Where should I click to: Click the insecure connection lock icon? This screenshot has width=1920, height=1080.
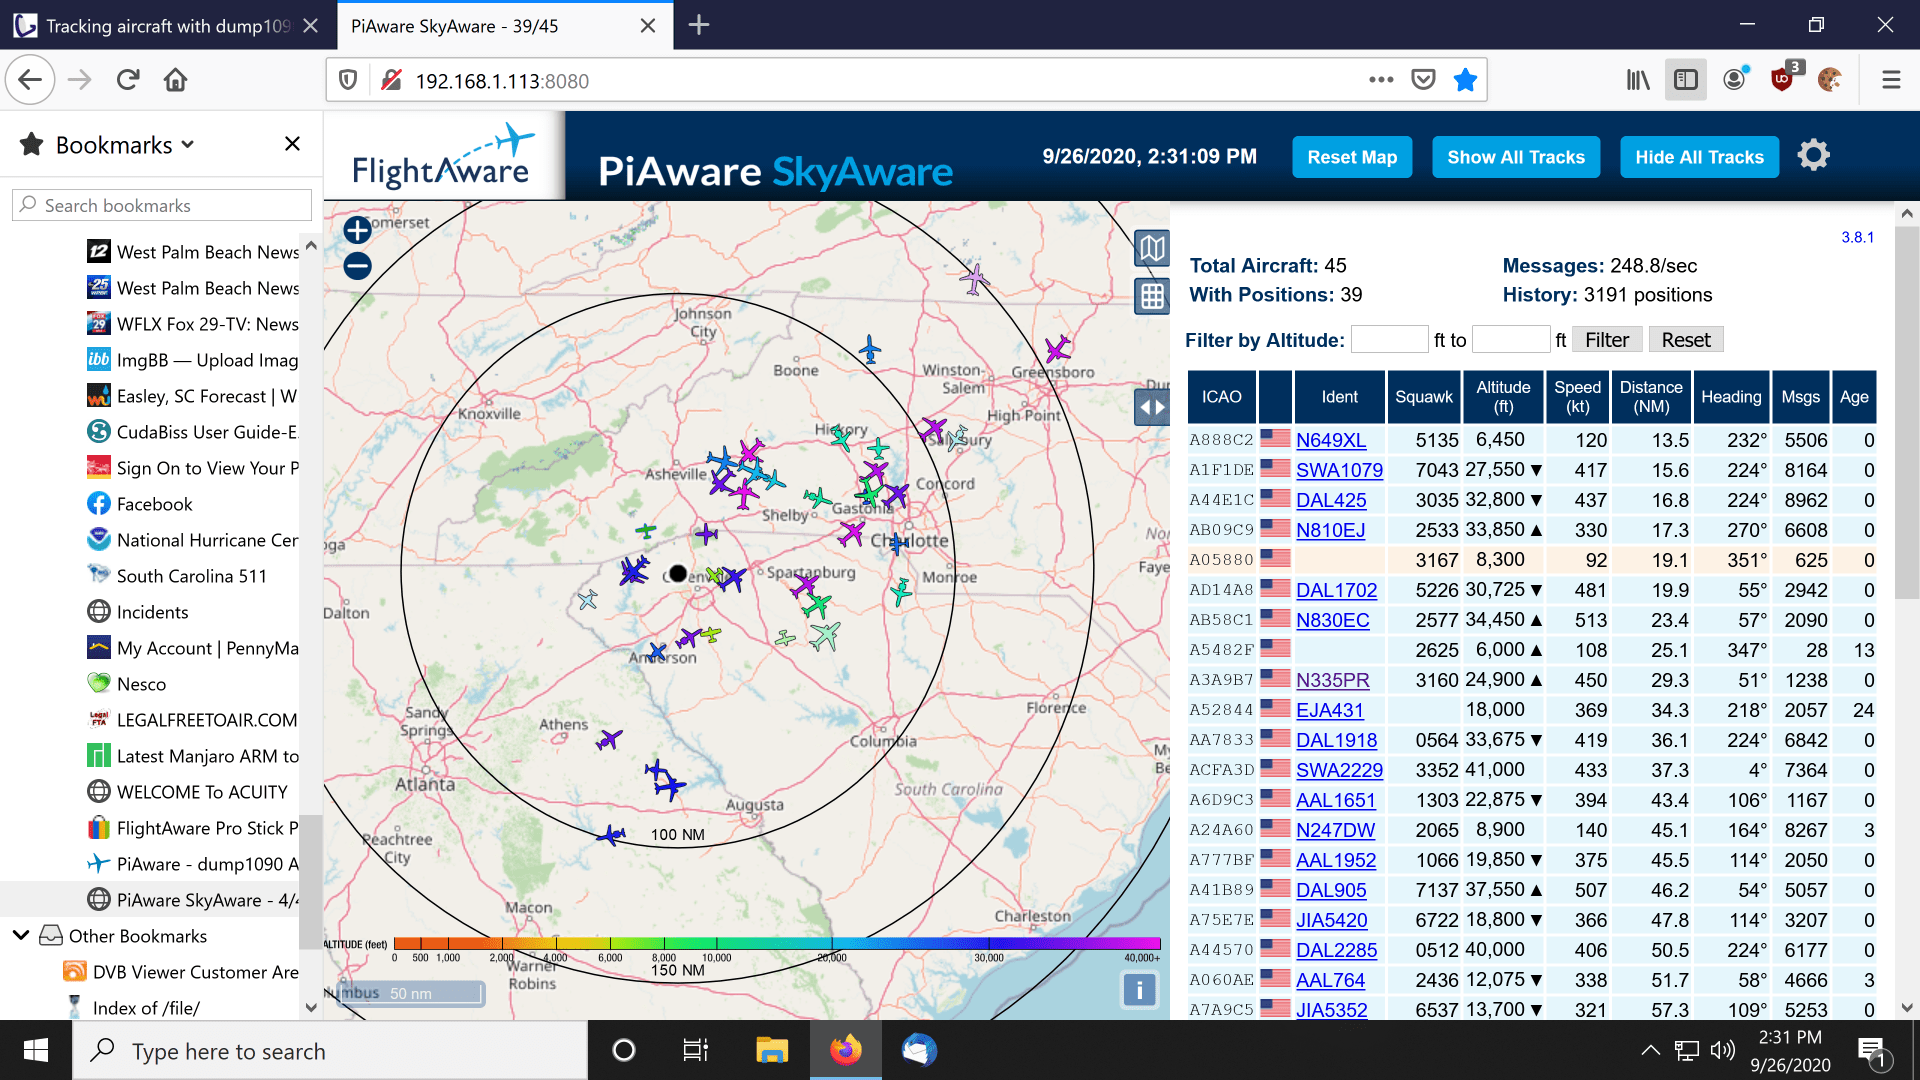pyautogui.click(x=391, y=80)
